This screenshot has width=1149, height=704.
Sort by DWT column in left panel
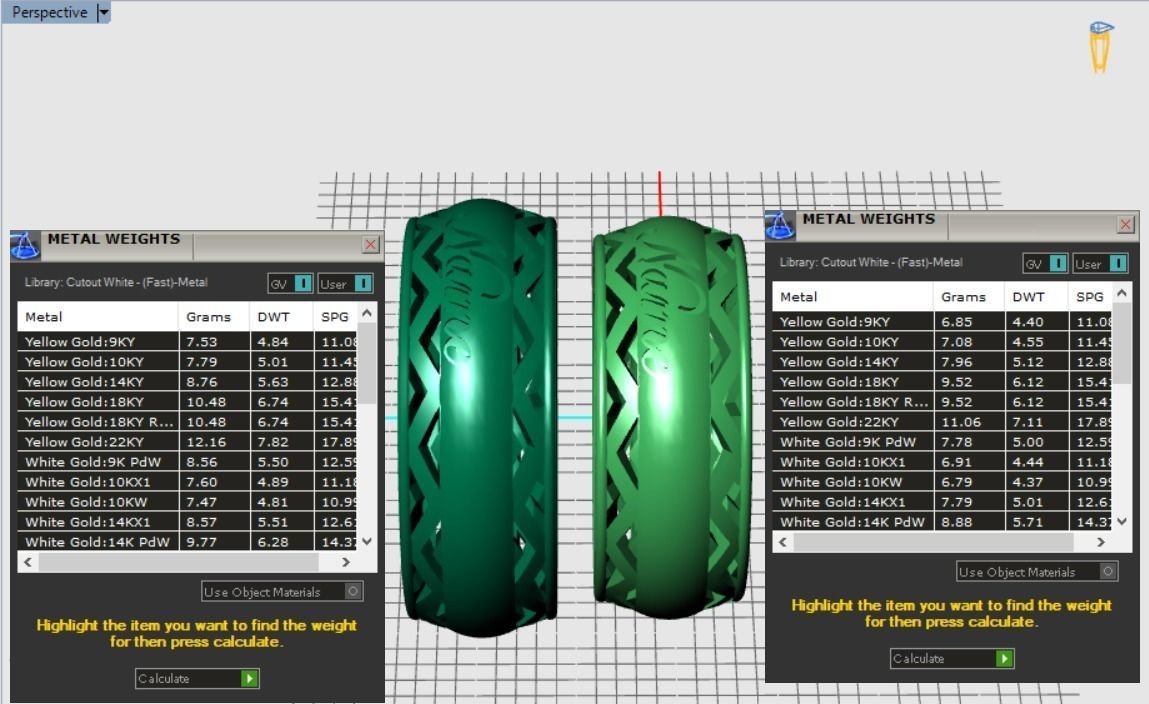pos(281,316)
